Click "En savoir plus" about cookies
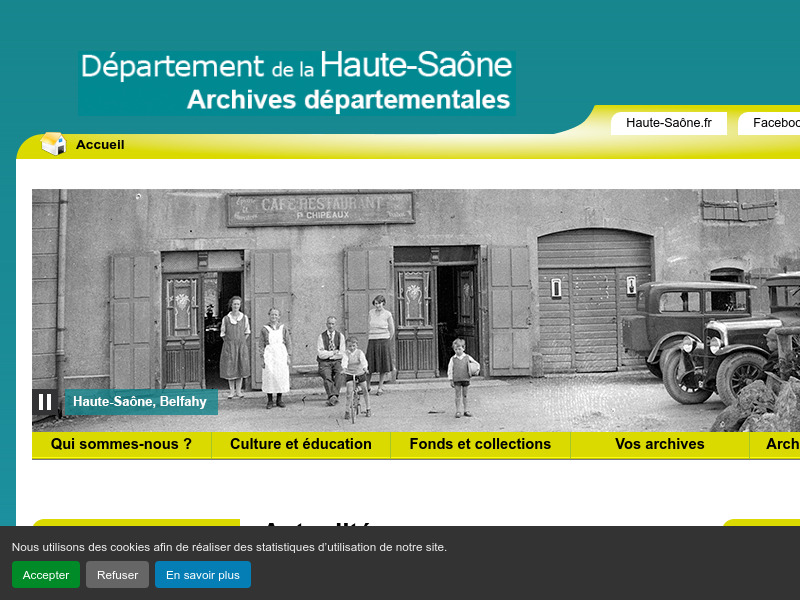 coord(202,574)
